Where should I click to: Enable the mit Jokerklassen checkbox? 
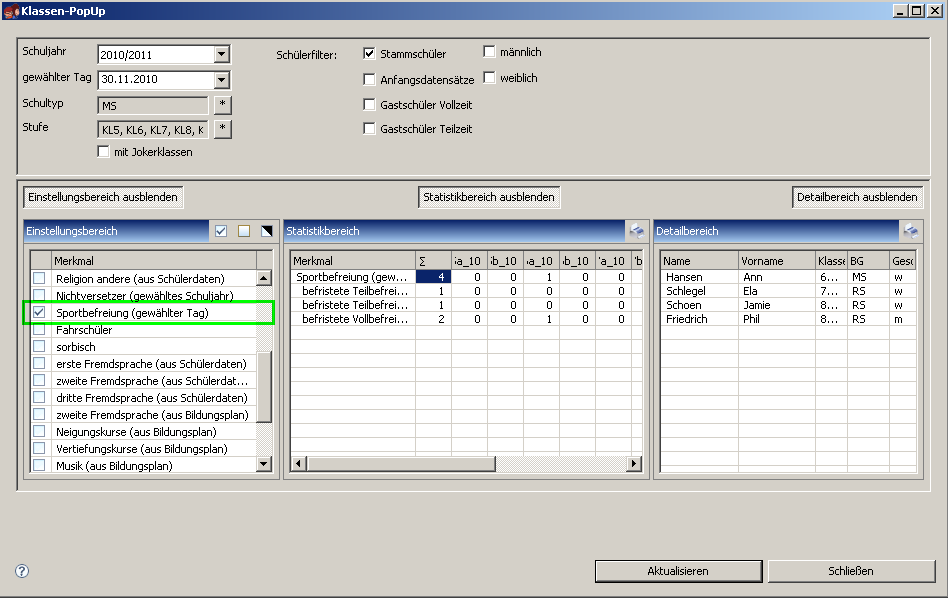tap(104, 152)
